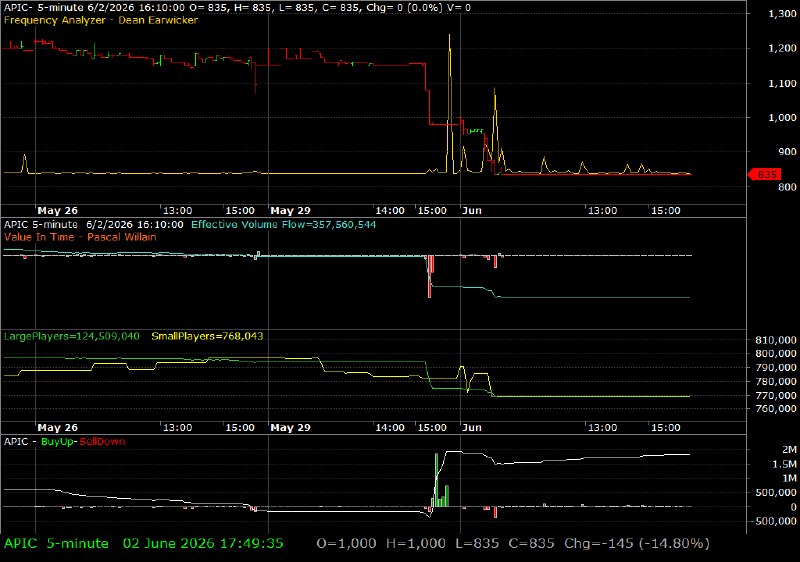
Task: Click "May 29" on the players panel time axis
Action: (290, 428)
